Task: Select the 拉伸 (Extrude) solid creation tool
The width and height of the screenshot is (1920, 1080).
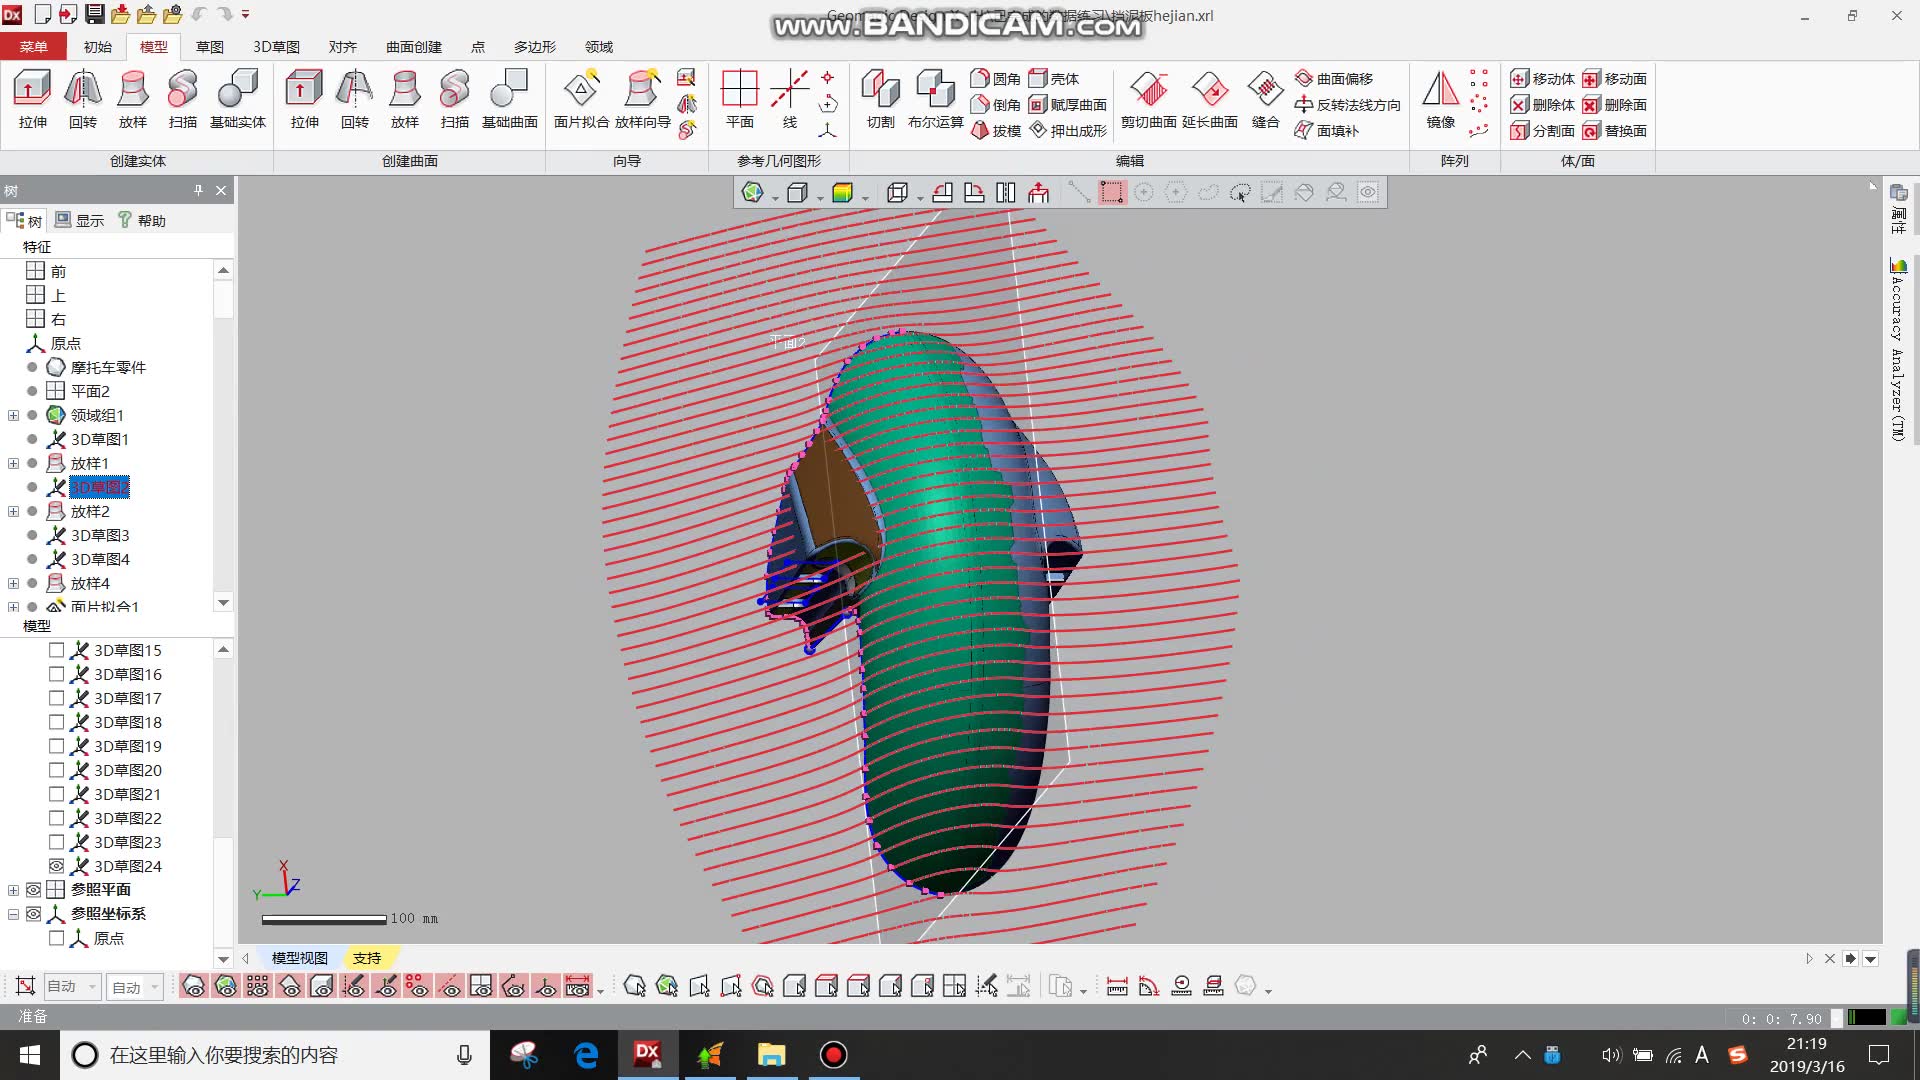Action: 33,100
